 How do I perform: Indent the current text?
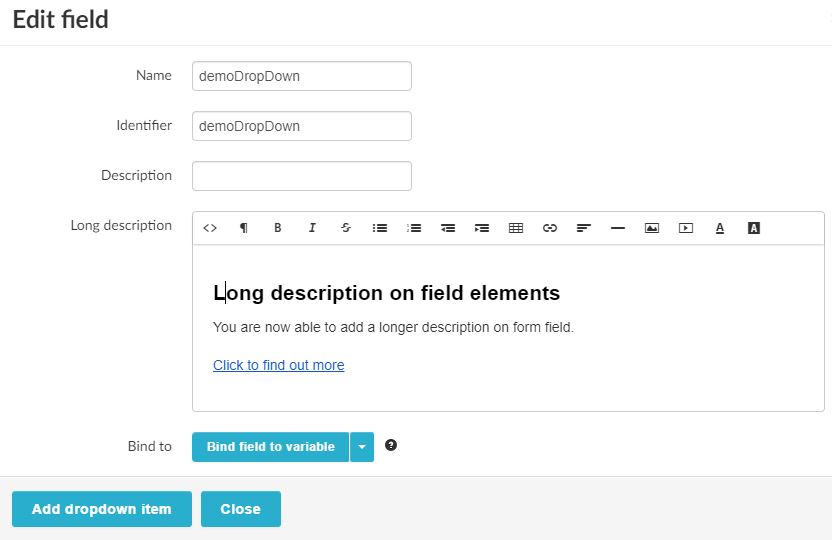coord(482,228)
